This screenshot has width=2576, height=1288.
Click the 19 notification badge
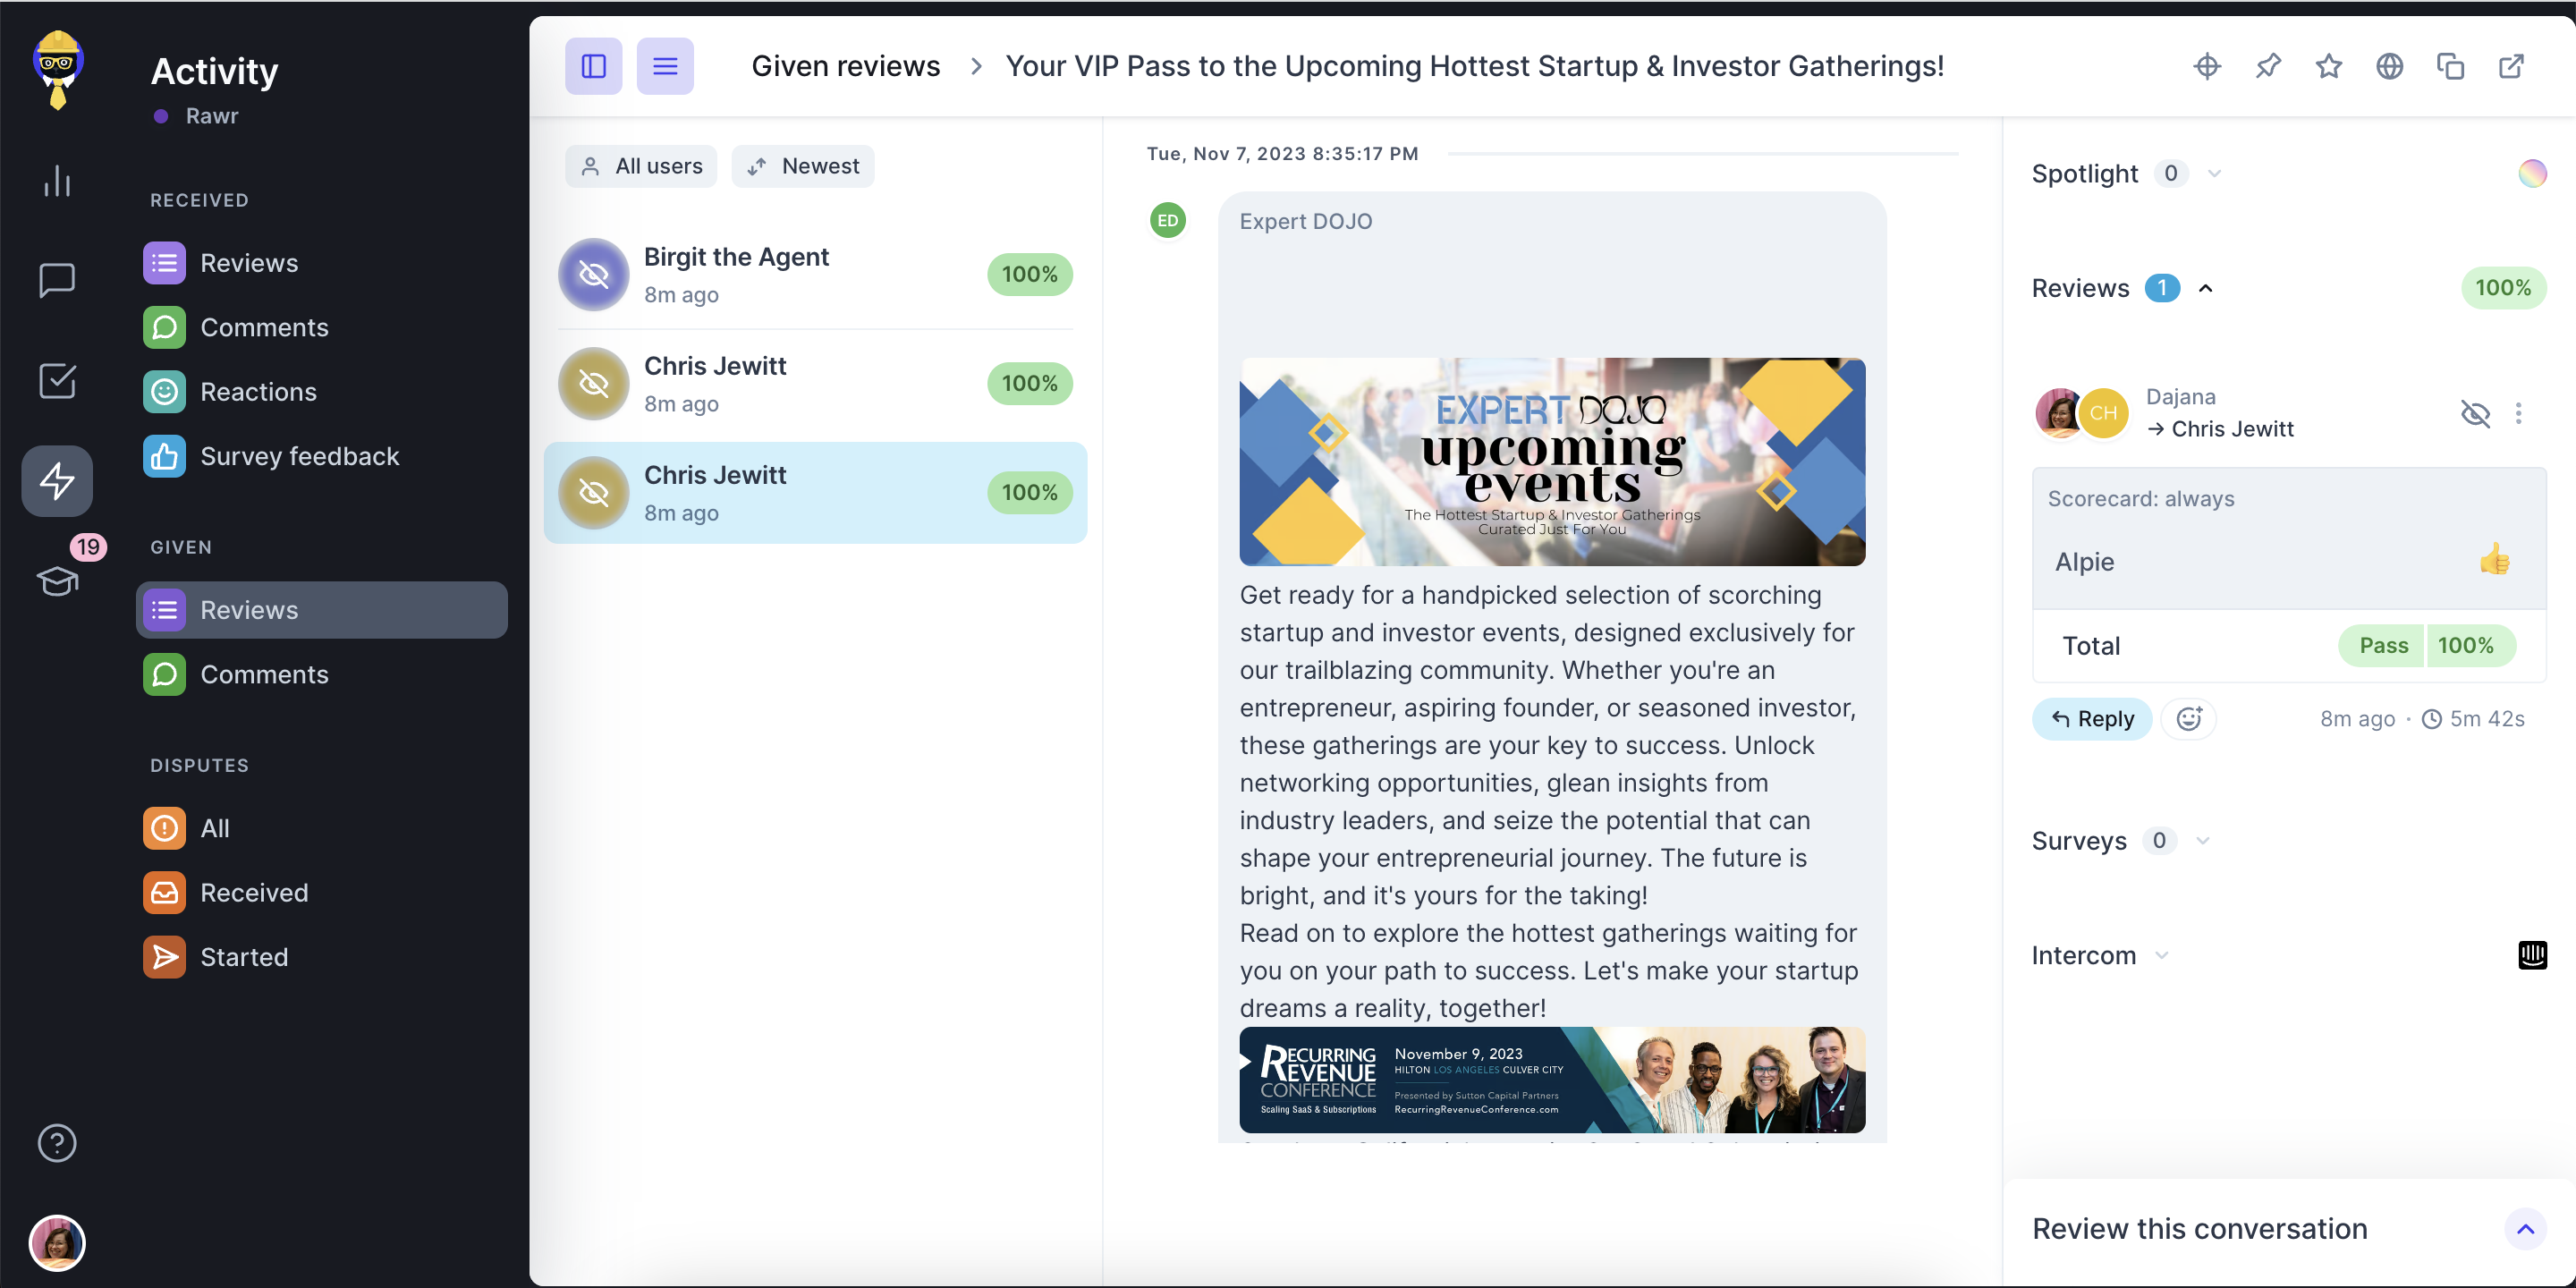tap(88, 547)
